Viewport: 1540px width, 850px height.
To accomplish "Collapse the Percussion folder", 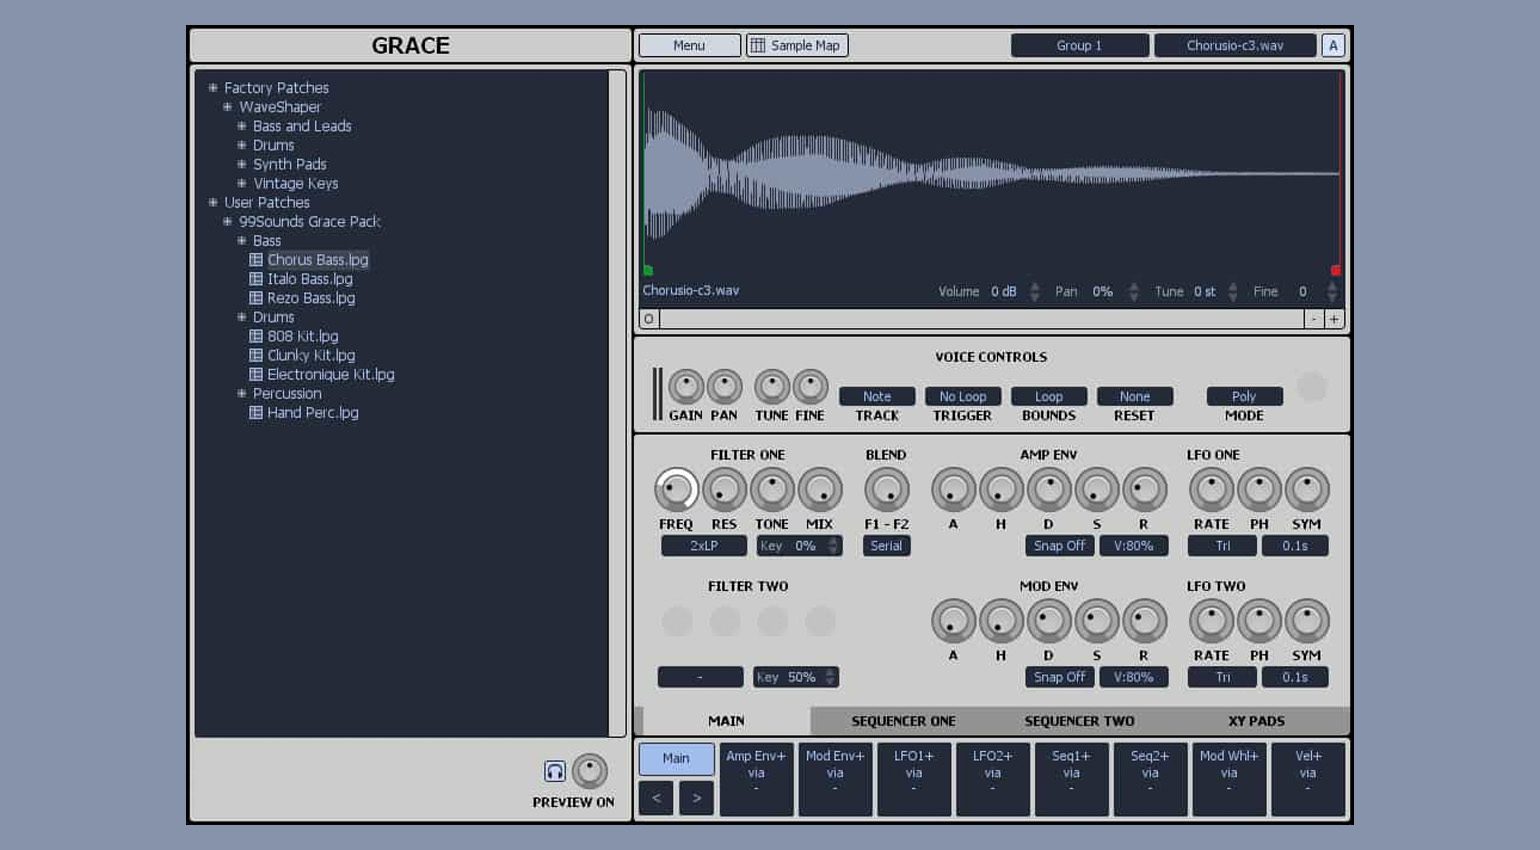I will (x=241, y=393).
